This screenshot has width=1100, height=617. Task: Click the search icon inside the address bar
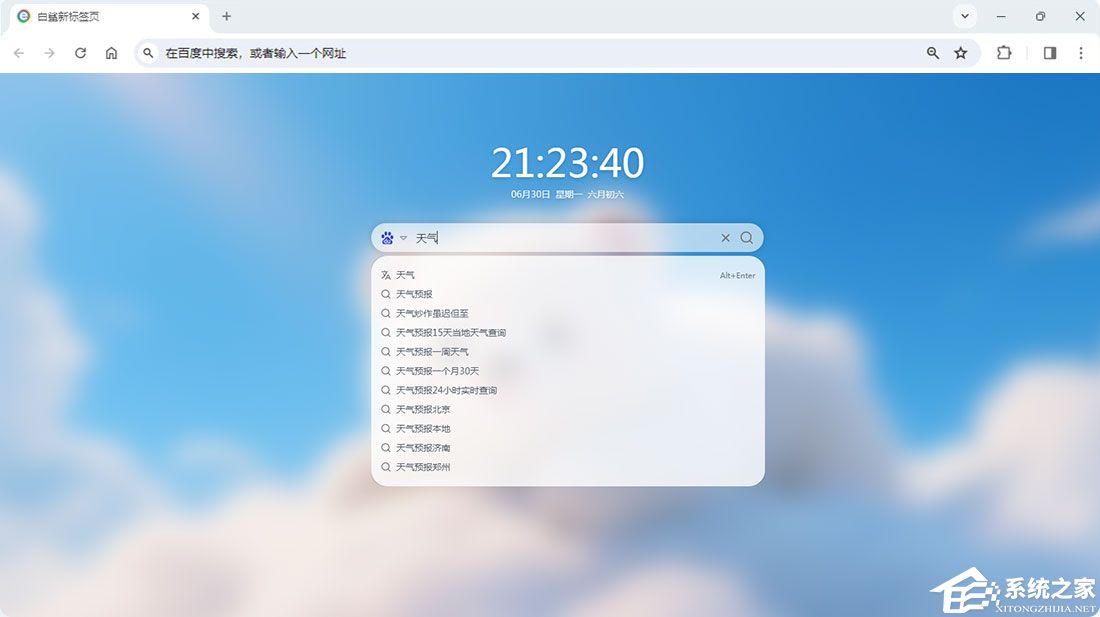pos(148,53)
